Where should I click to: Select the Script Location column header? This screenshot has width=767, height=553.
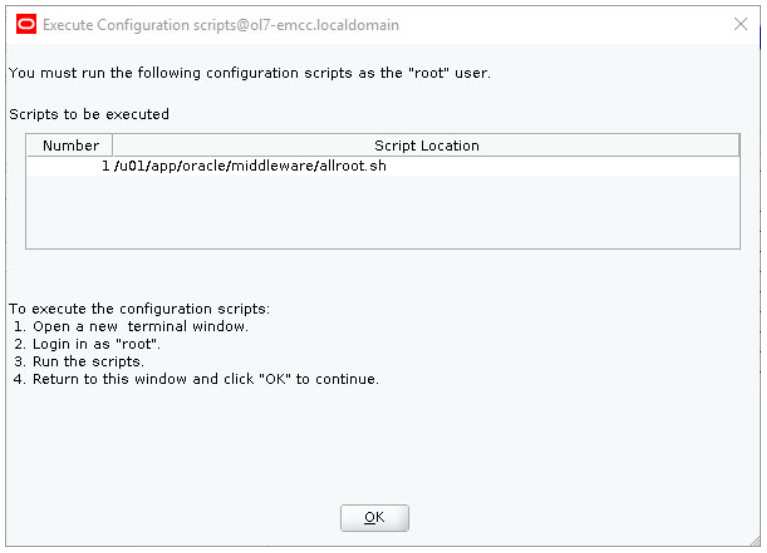(x=426, y=145)
